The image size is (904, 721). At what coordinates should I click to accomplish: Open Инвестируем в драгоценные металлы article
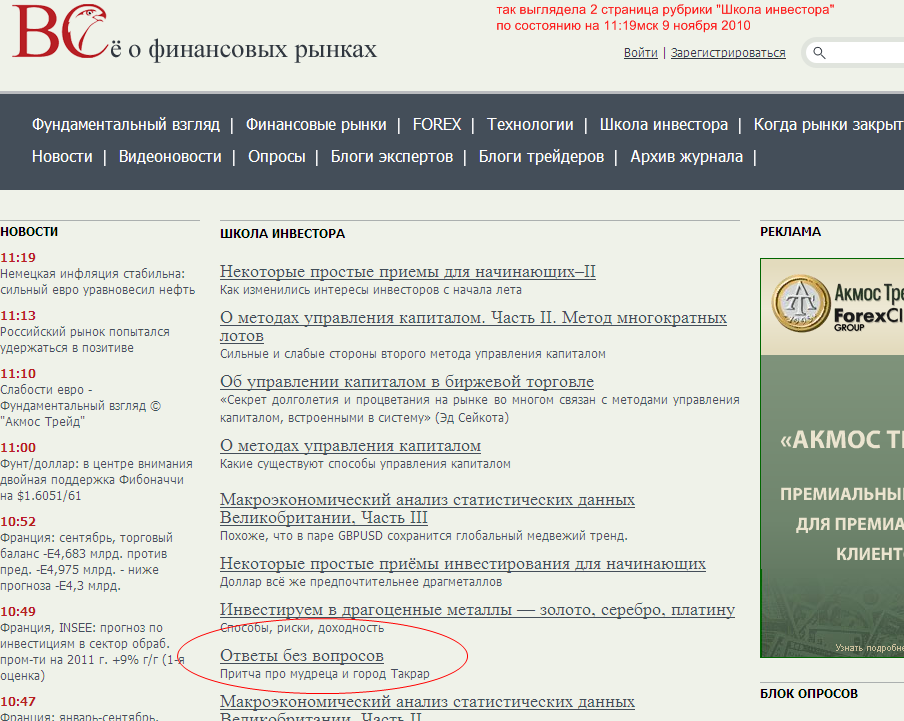point(477,610)
